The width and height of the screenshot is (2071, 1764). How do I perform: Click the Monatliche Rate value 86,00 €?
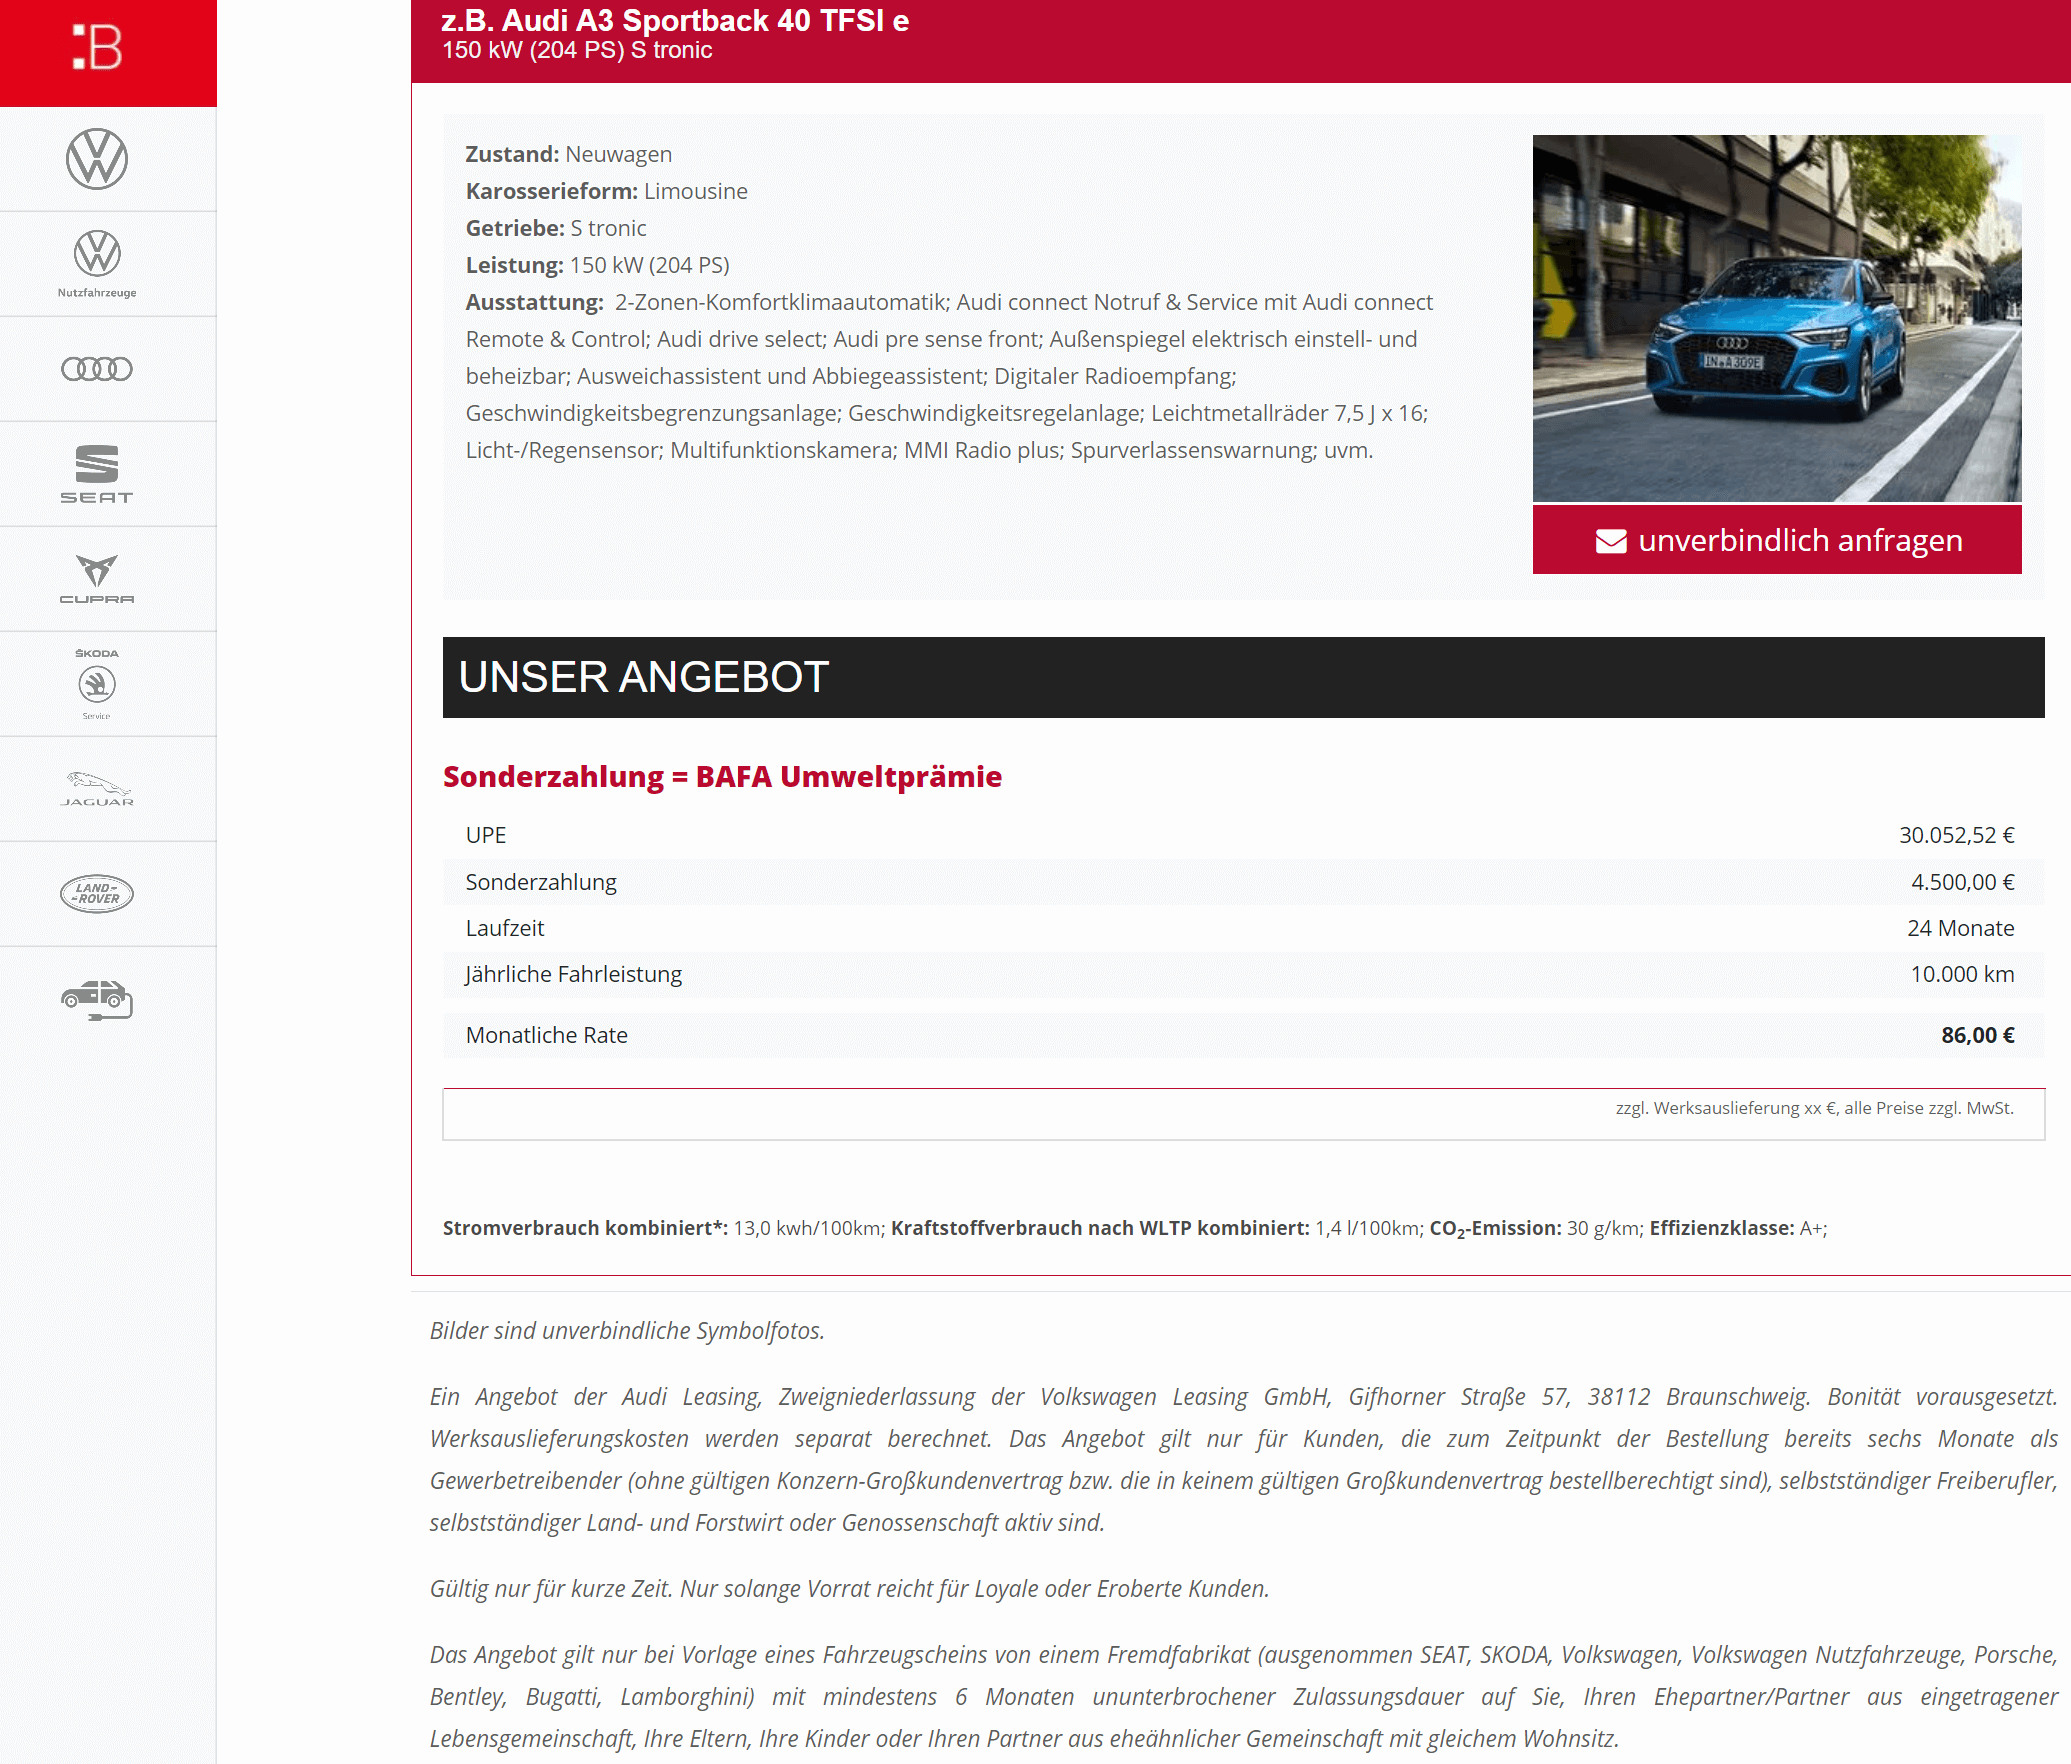tap(1978, 1035)
